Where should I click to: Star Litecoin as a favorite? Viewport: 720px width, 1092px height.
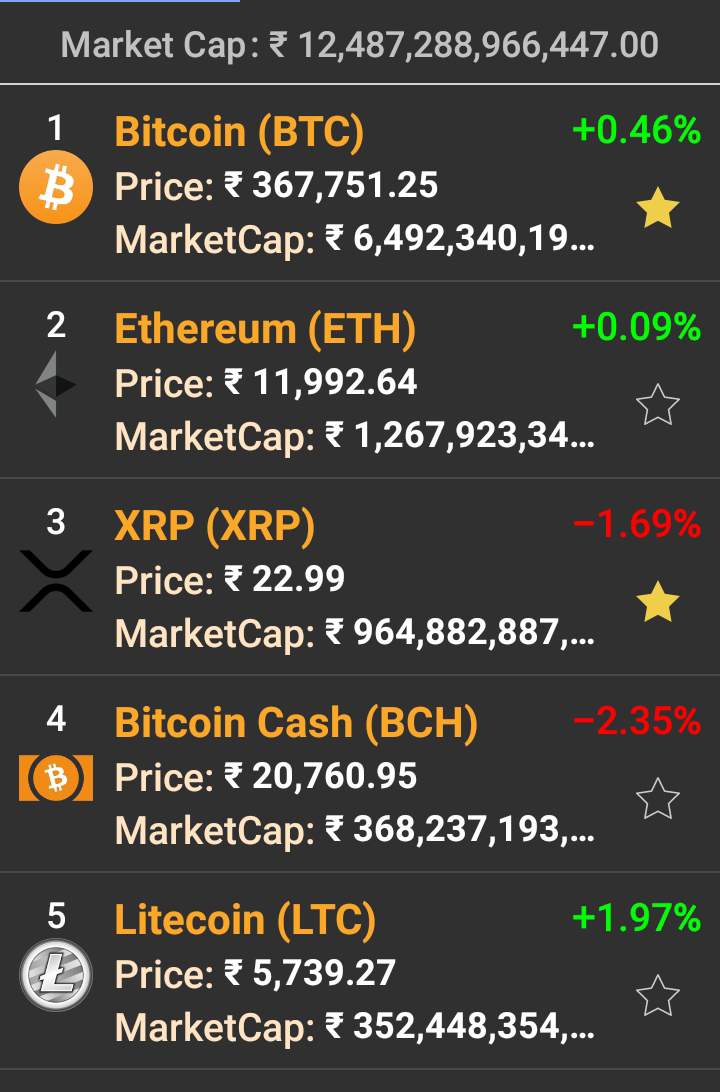657,997
